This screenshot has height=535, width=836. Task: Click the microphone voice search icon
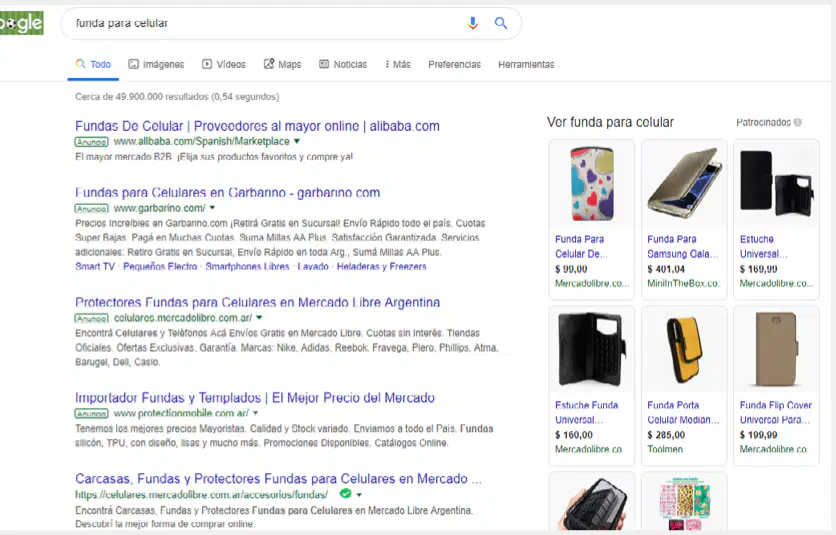472,23
